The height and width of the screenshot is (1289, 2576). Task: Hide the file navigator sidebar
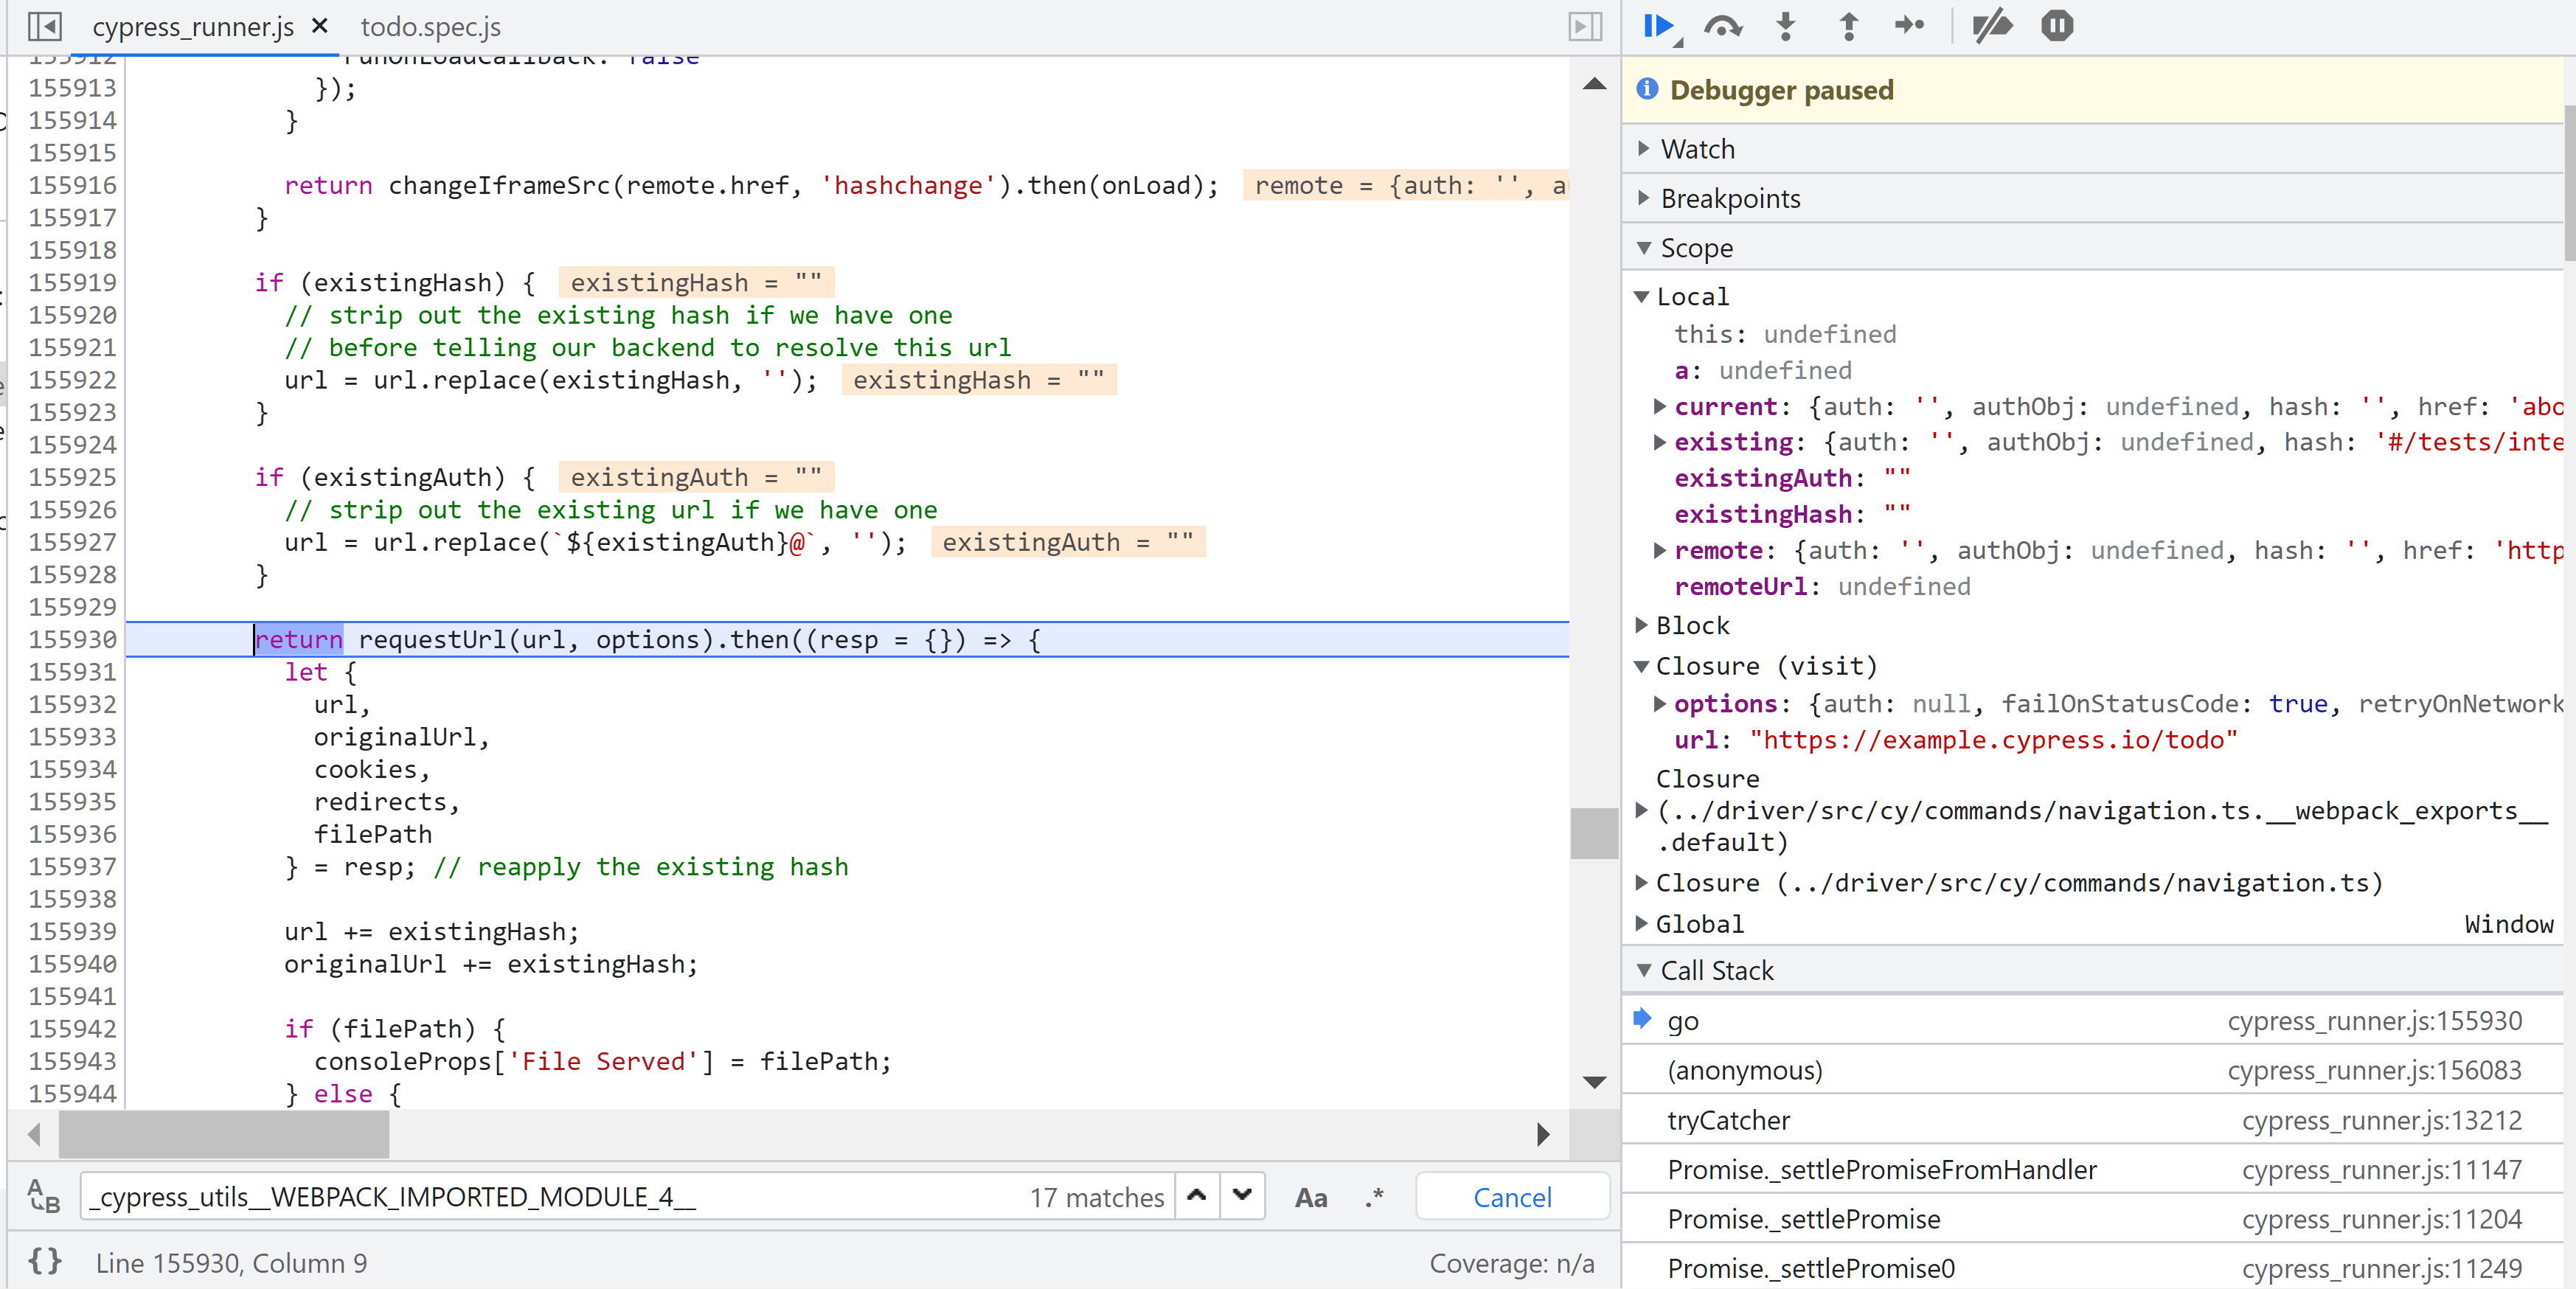point(45,26)
